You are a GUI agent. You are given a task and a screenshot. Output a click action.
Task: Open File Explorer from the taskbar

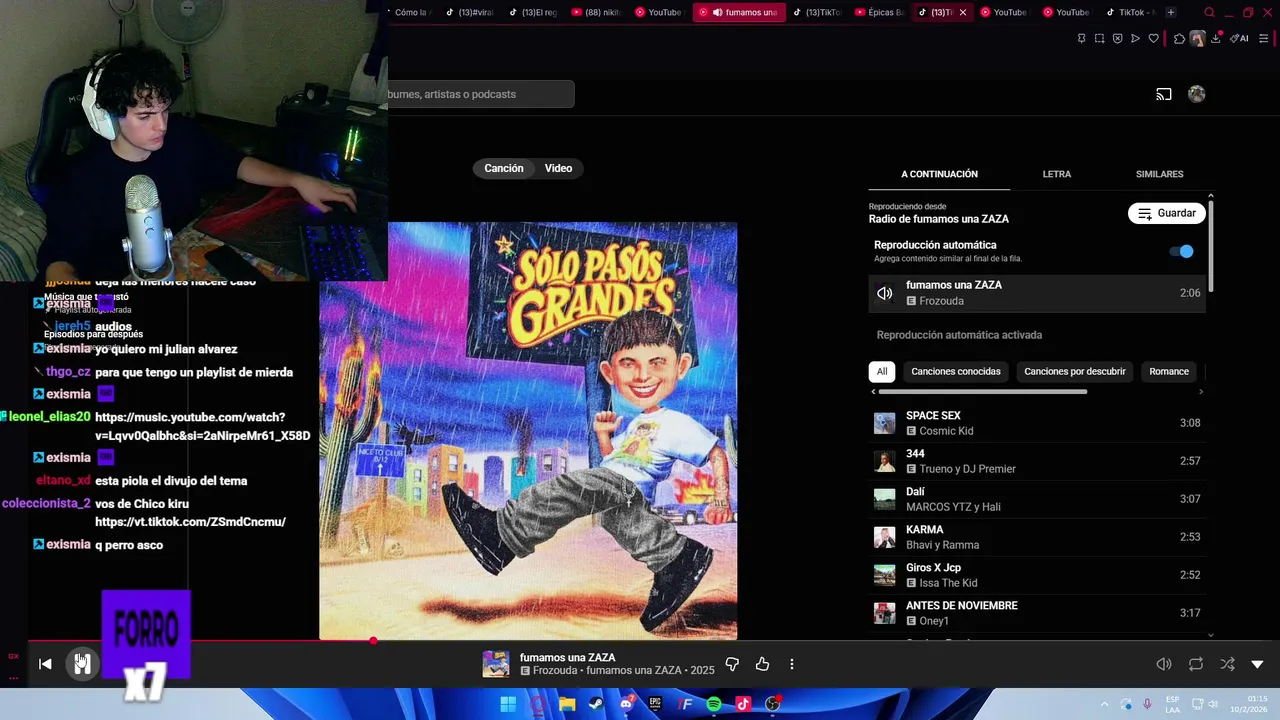tap(567, 704)
